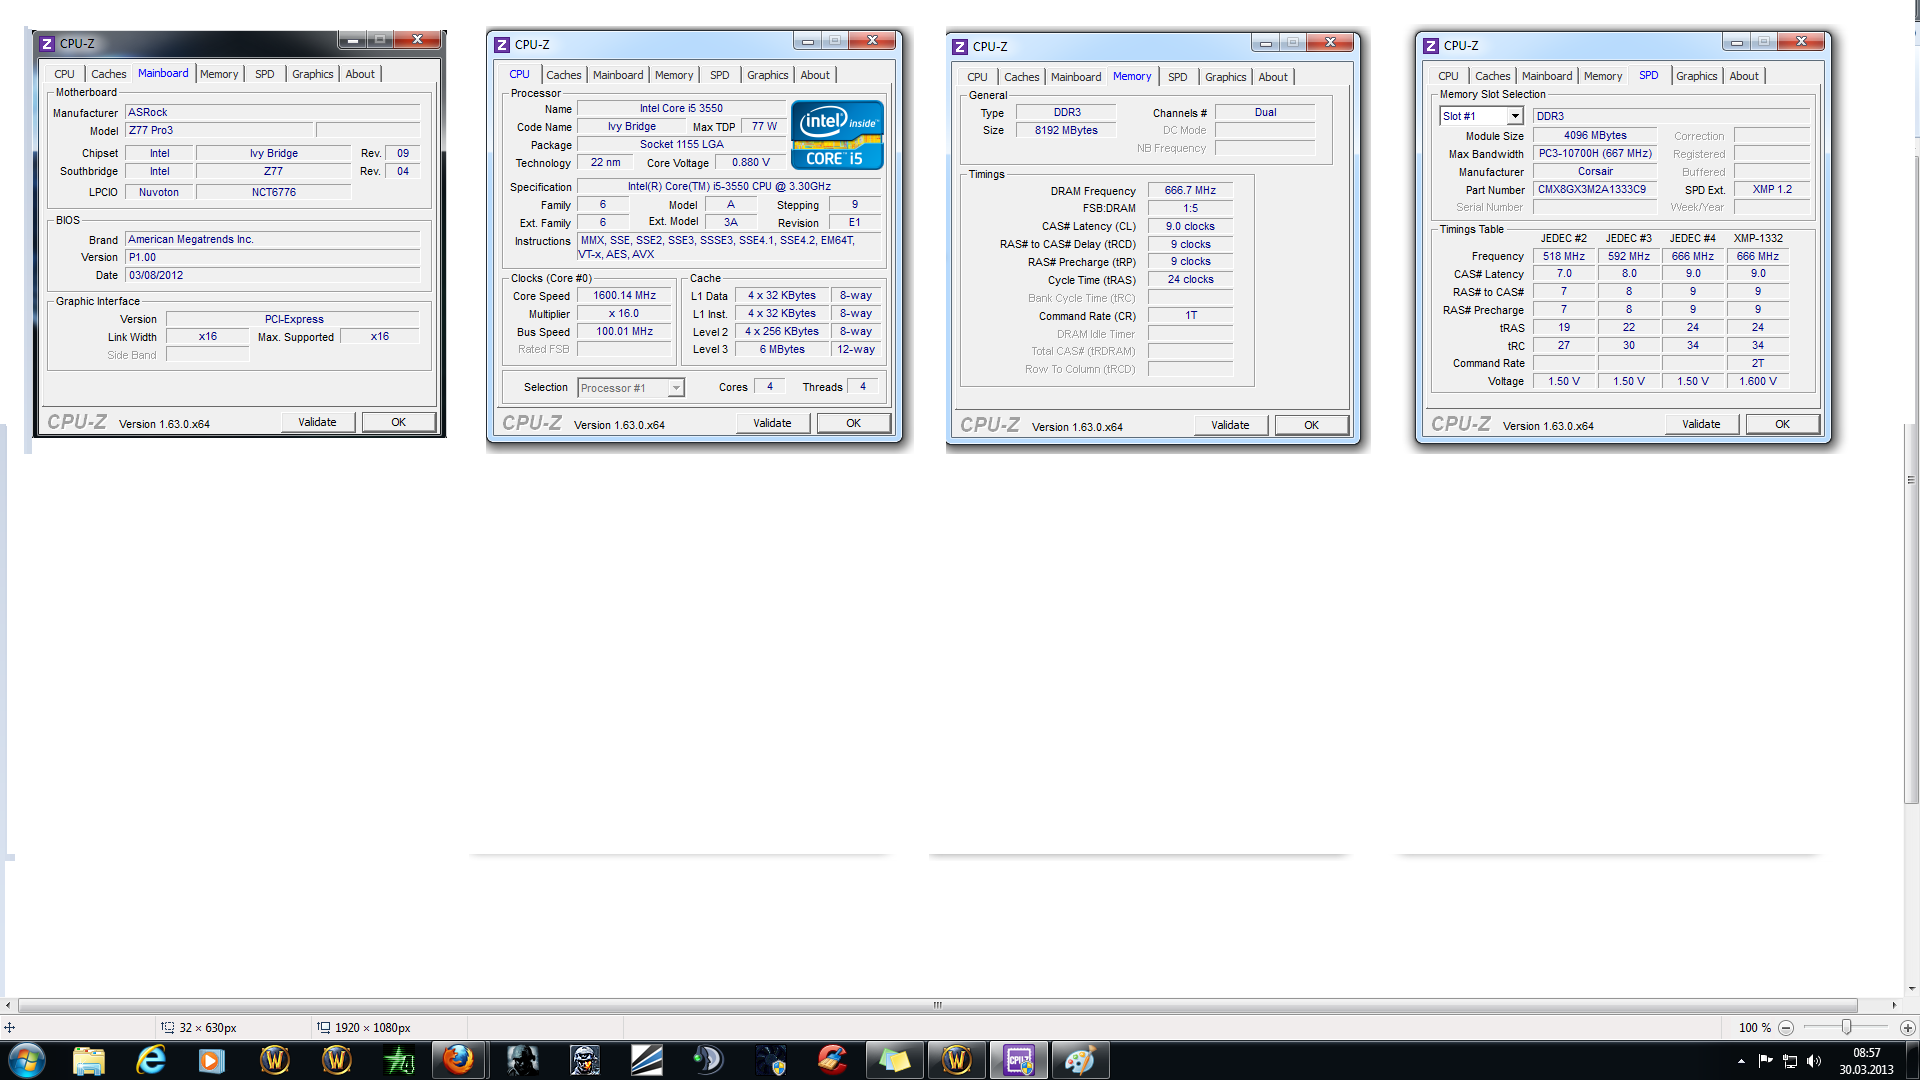Click the horizontal scrollbar at bottom
The width and height of the screenshot is (1920, 1080).
click(x=937, y=1005)
